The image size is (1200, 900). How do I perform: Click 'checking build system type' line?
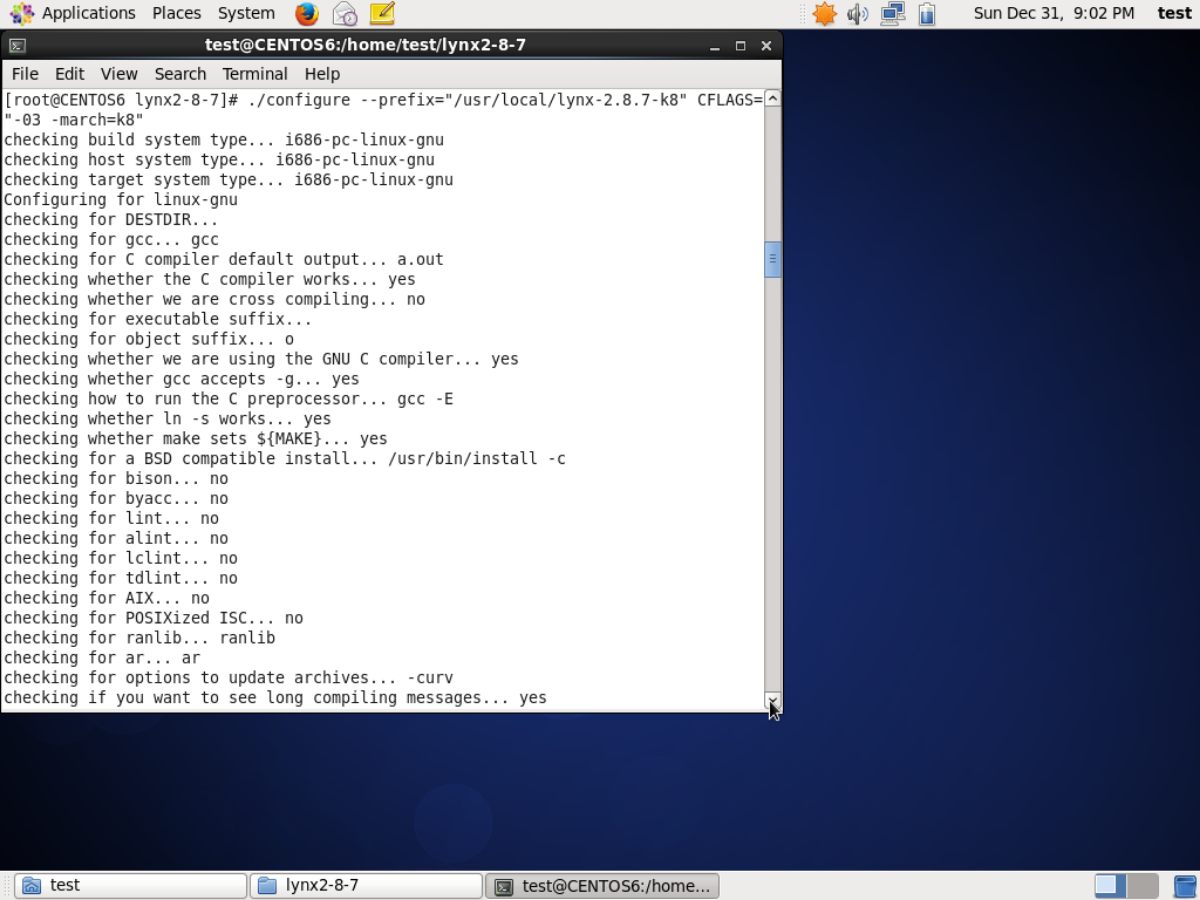[x=224, y=140]
